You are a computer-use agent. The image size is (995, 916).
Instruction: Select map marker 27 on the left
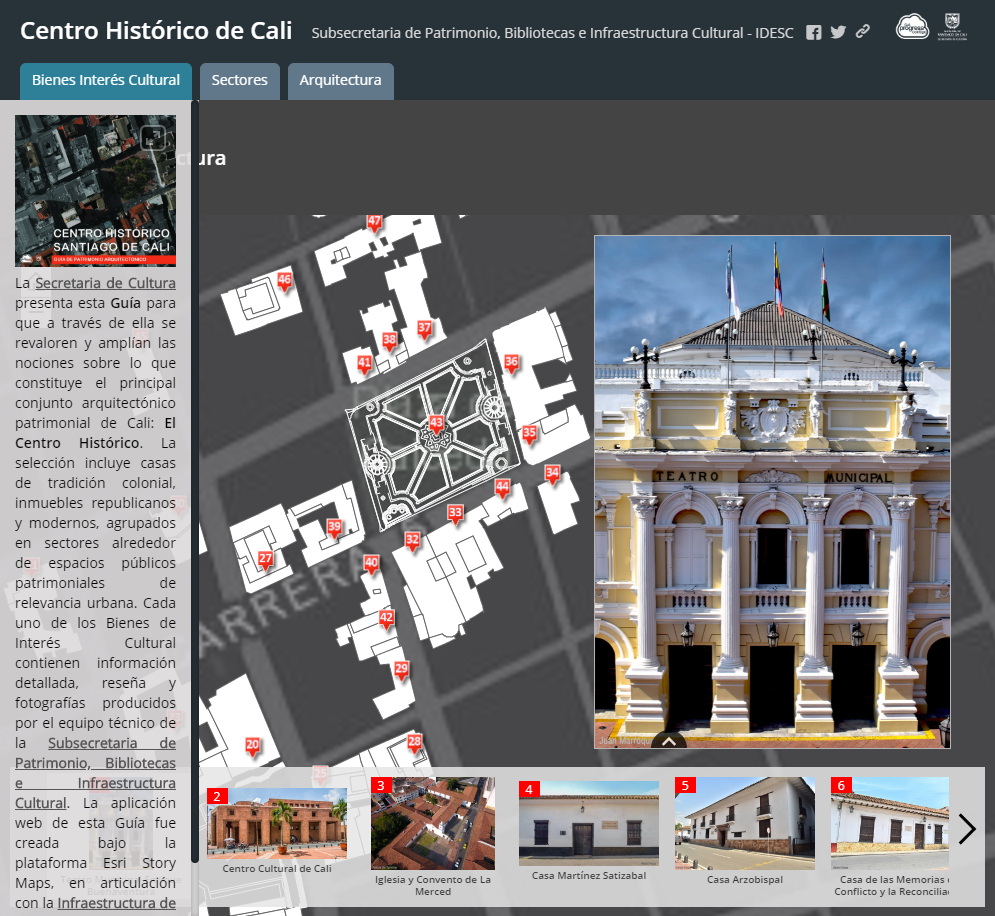point(265,559)
